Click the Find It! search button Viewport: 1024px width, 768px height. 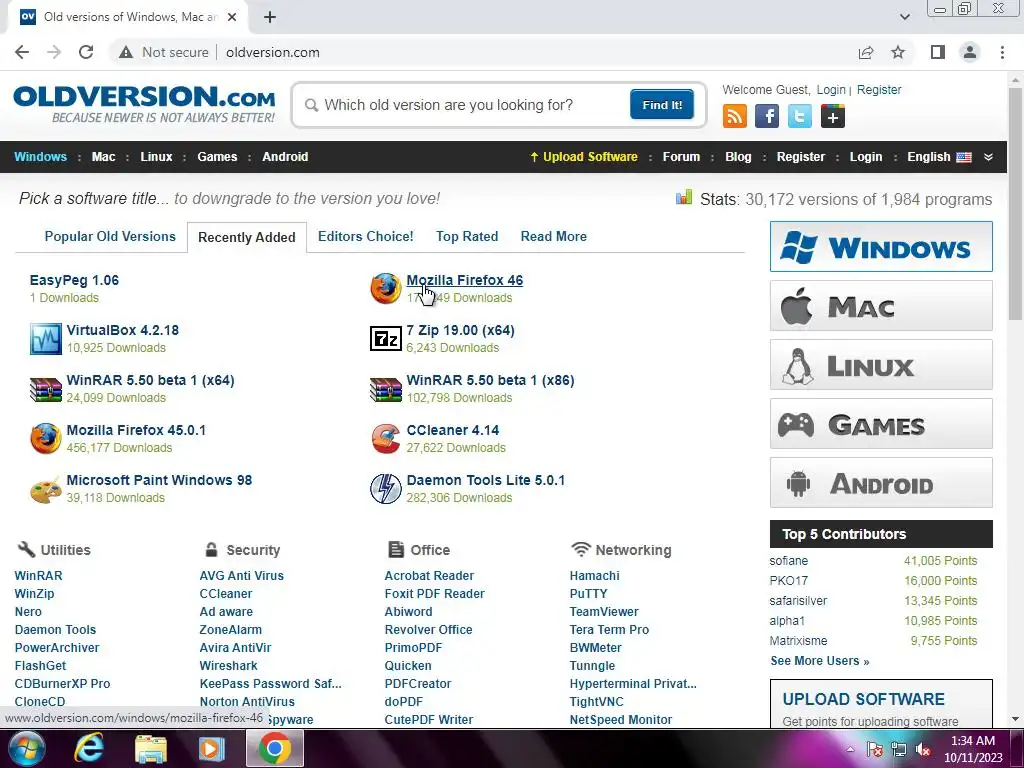click(x=662, y=104)
